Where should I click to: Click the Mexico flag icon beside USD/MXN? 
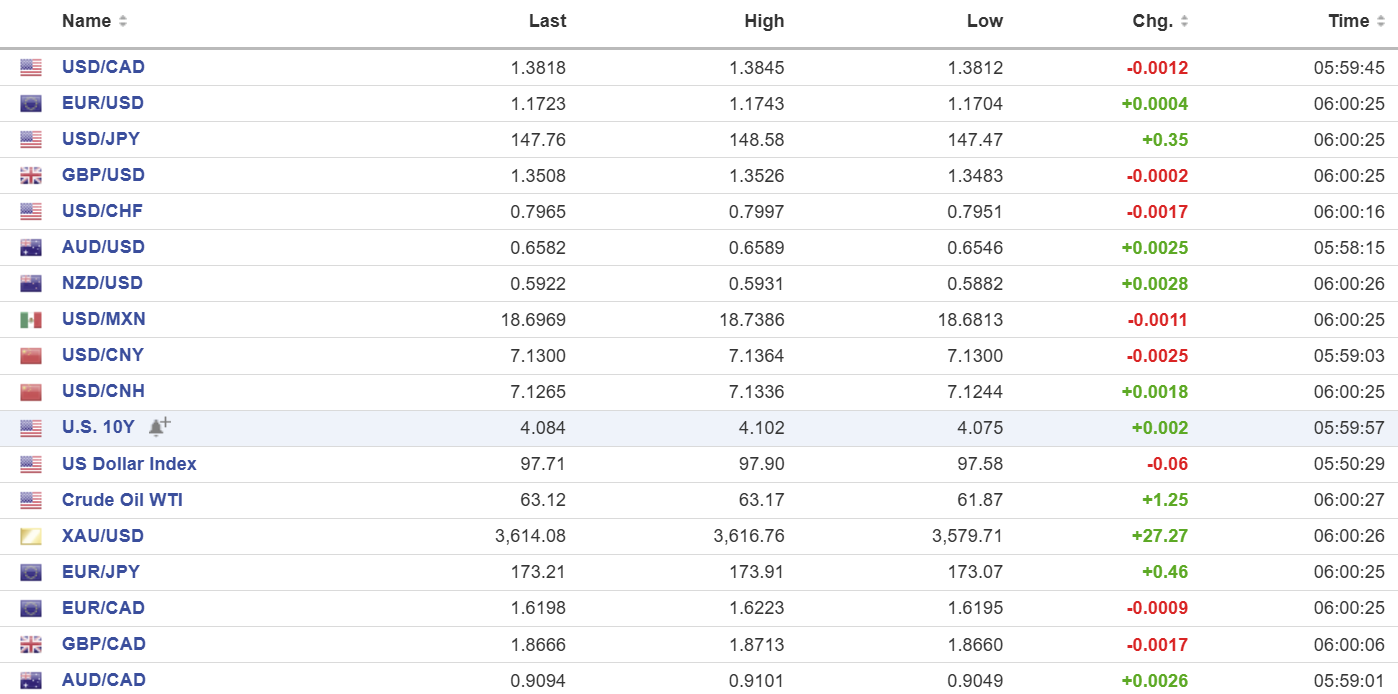[31, 320]
